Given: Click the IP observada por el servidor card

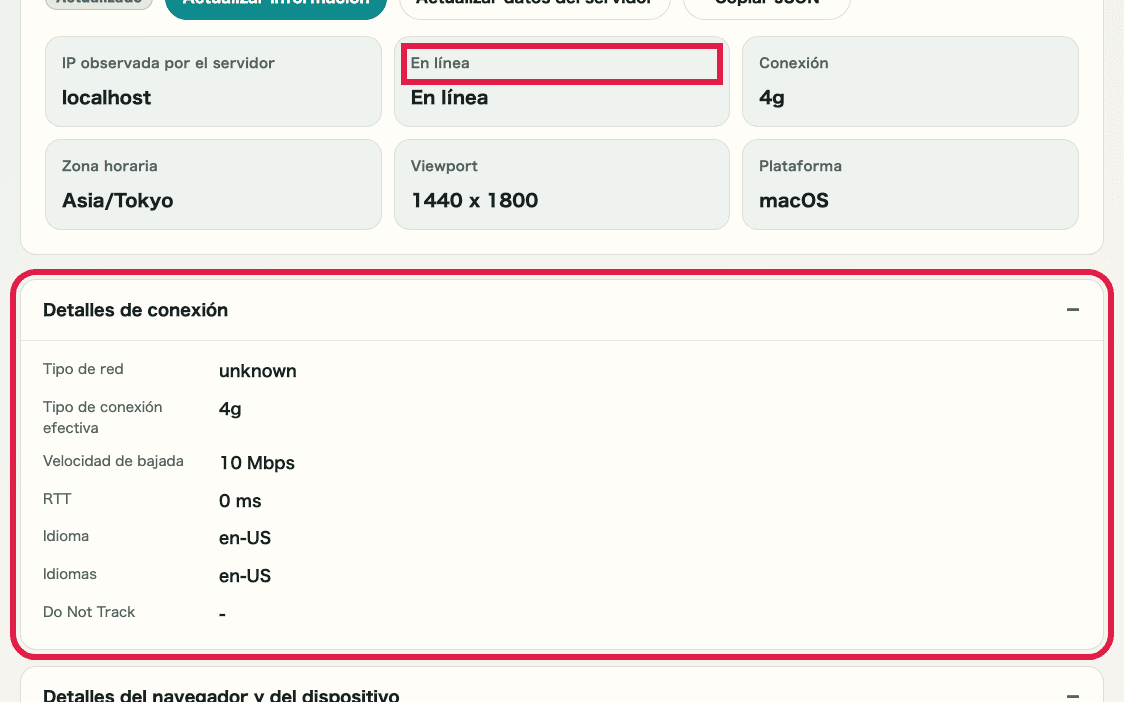Looking at the screenshot, I should click(213, 81).
